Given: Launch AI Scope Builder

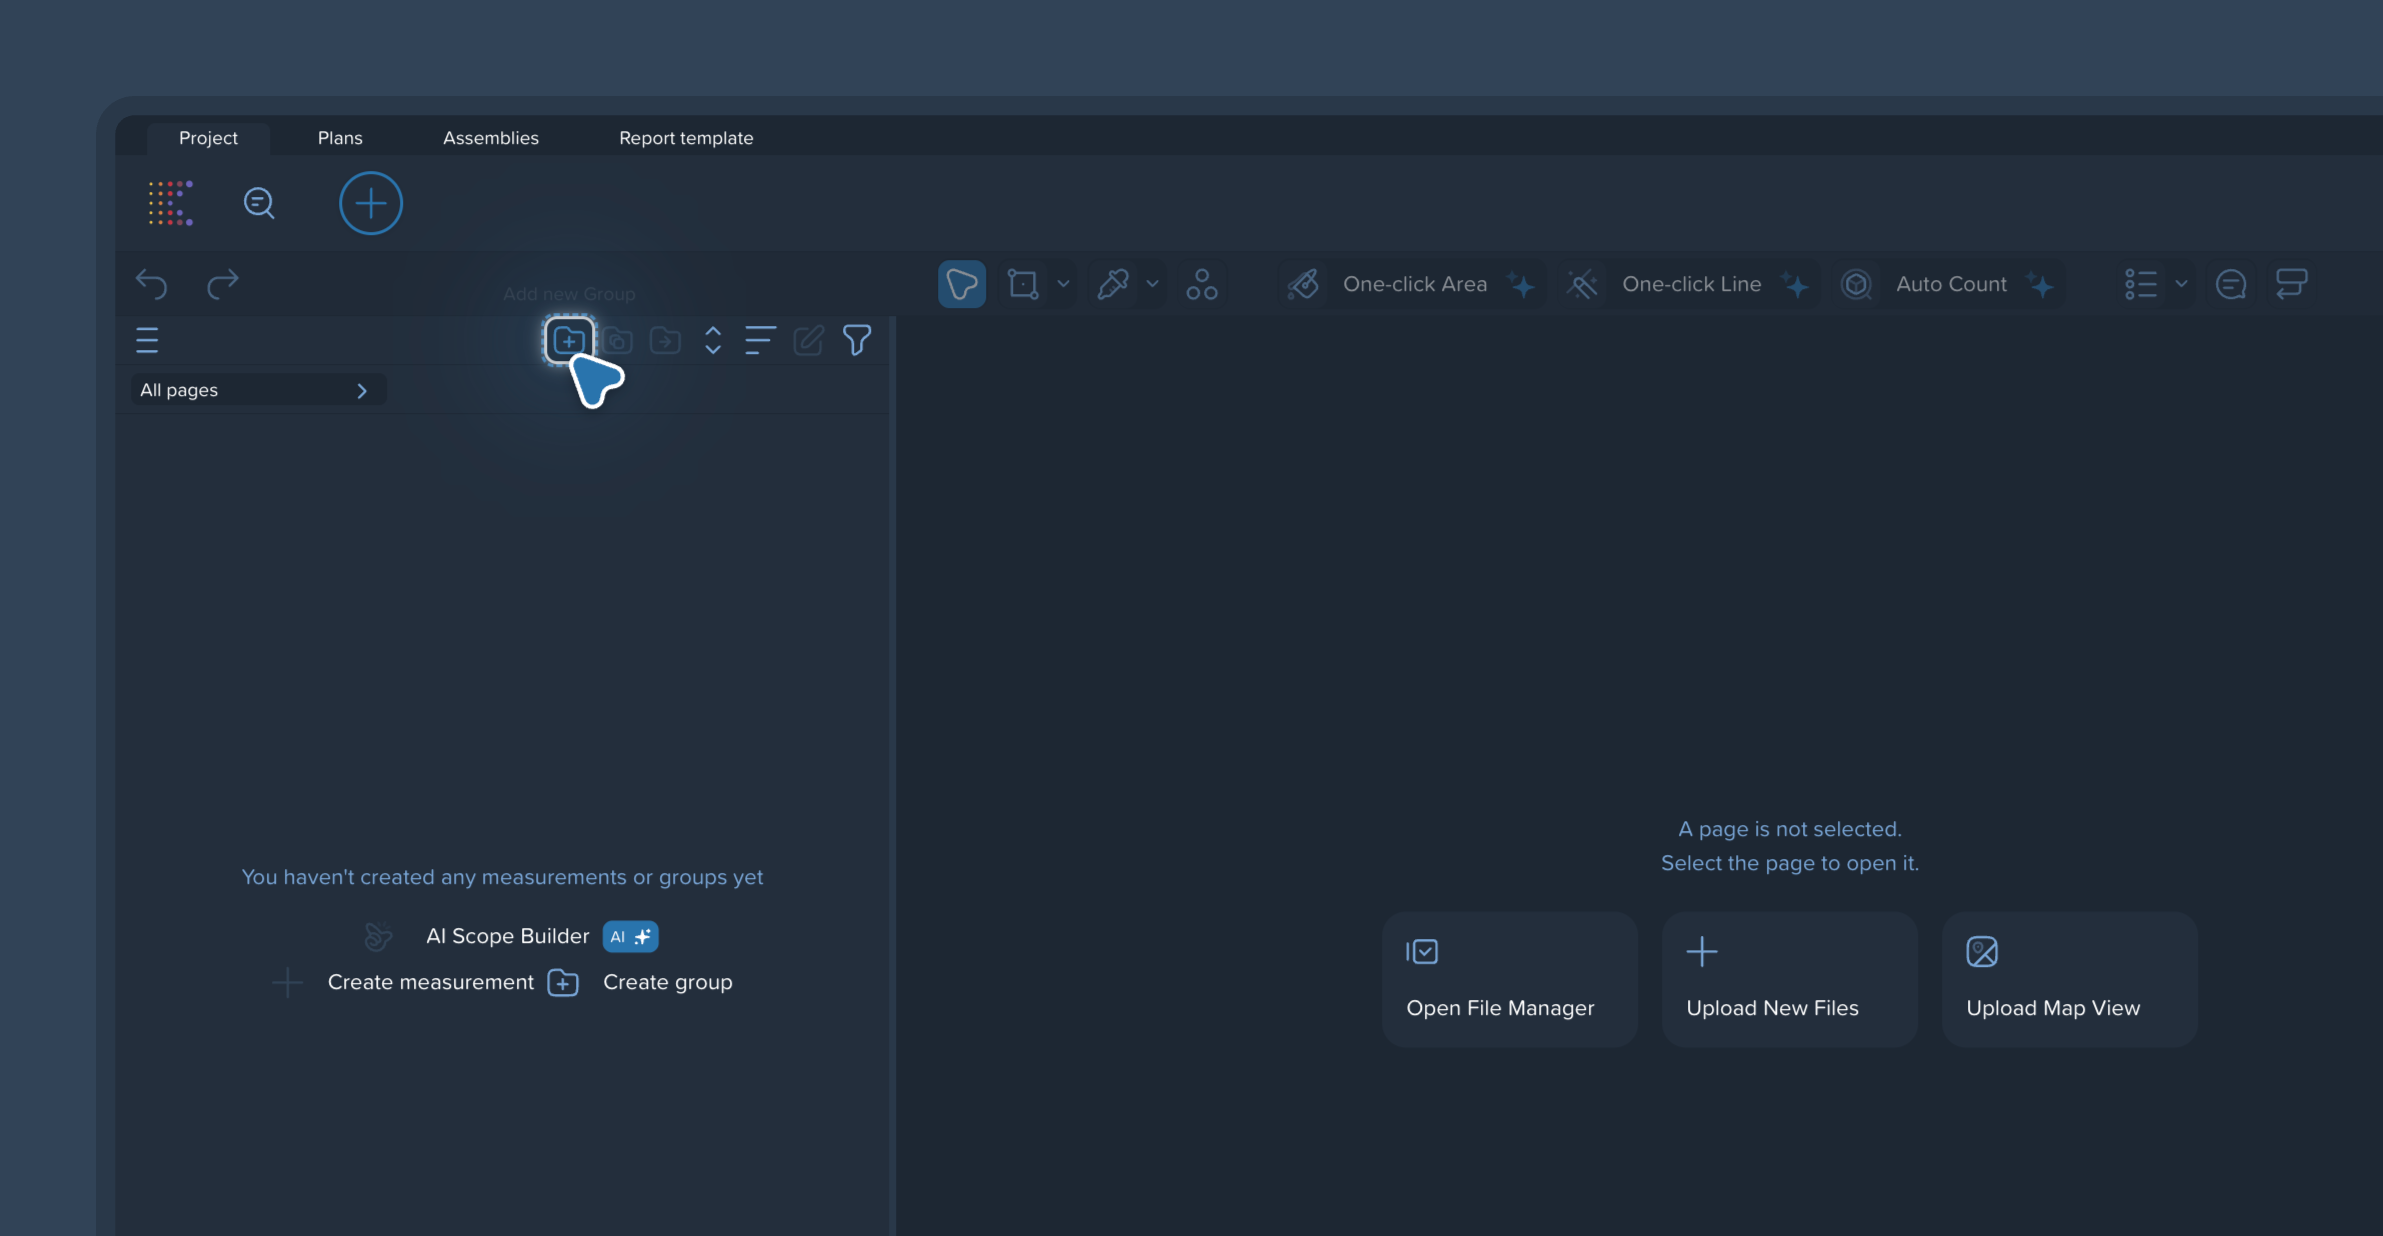Looking at the screenshot, I should tap(508, 936).
